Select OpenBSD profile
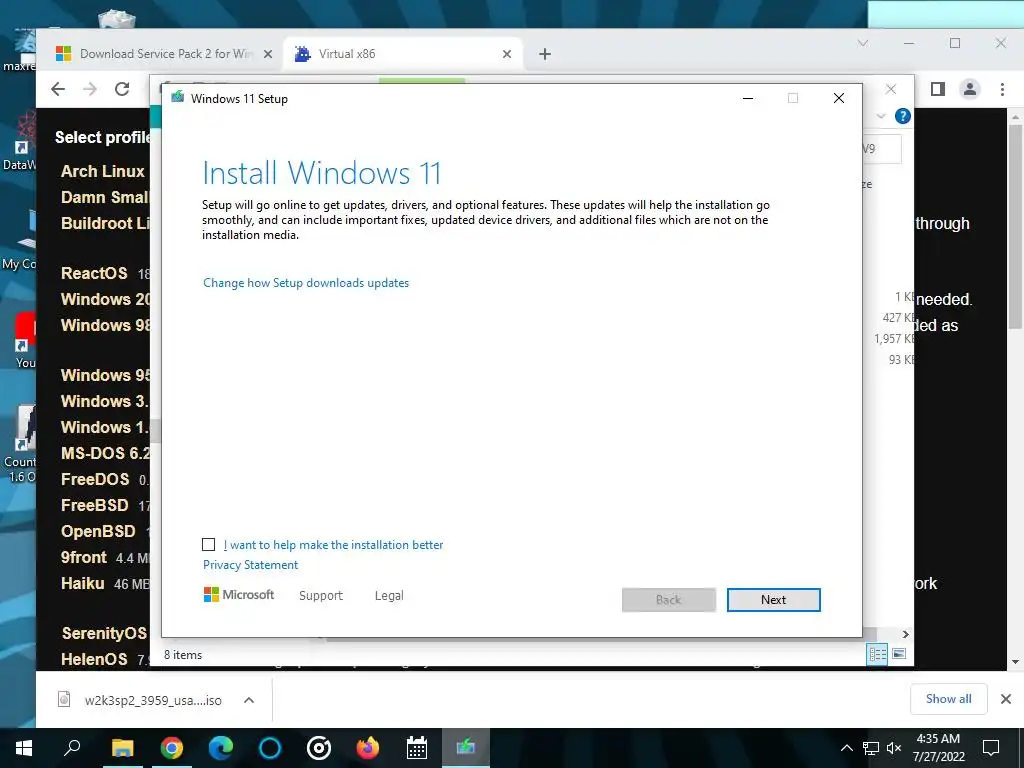Viewport: 1024px width, 768px height. 98,532
